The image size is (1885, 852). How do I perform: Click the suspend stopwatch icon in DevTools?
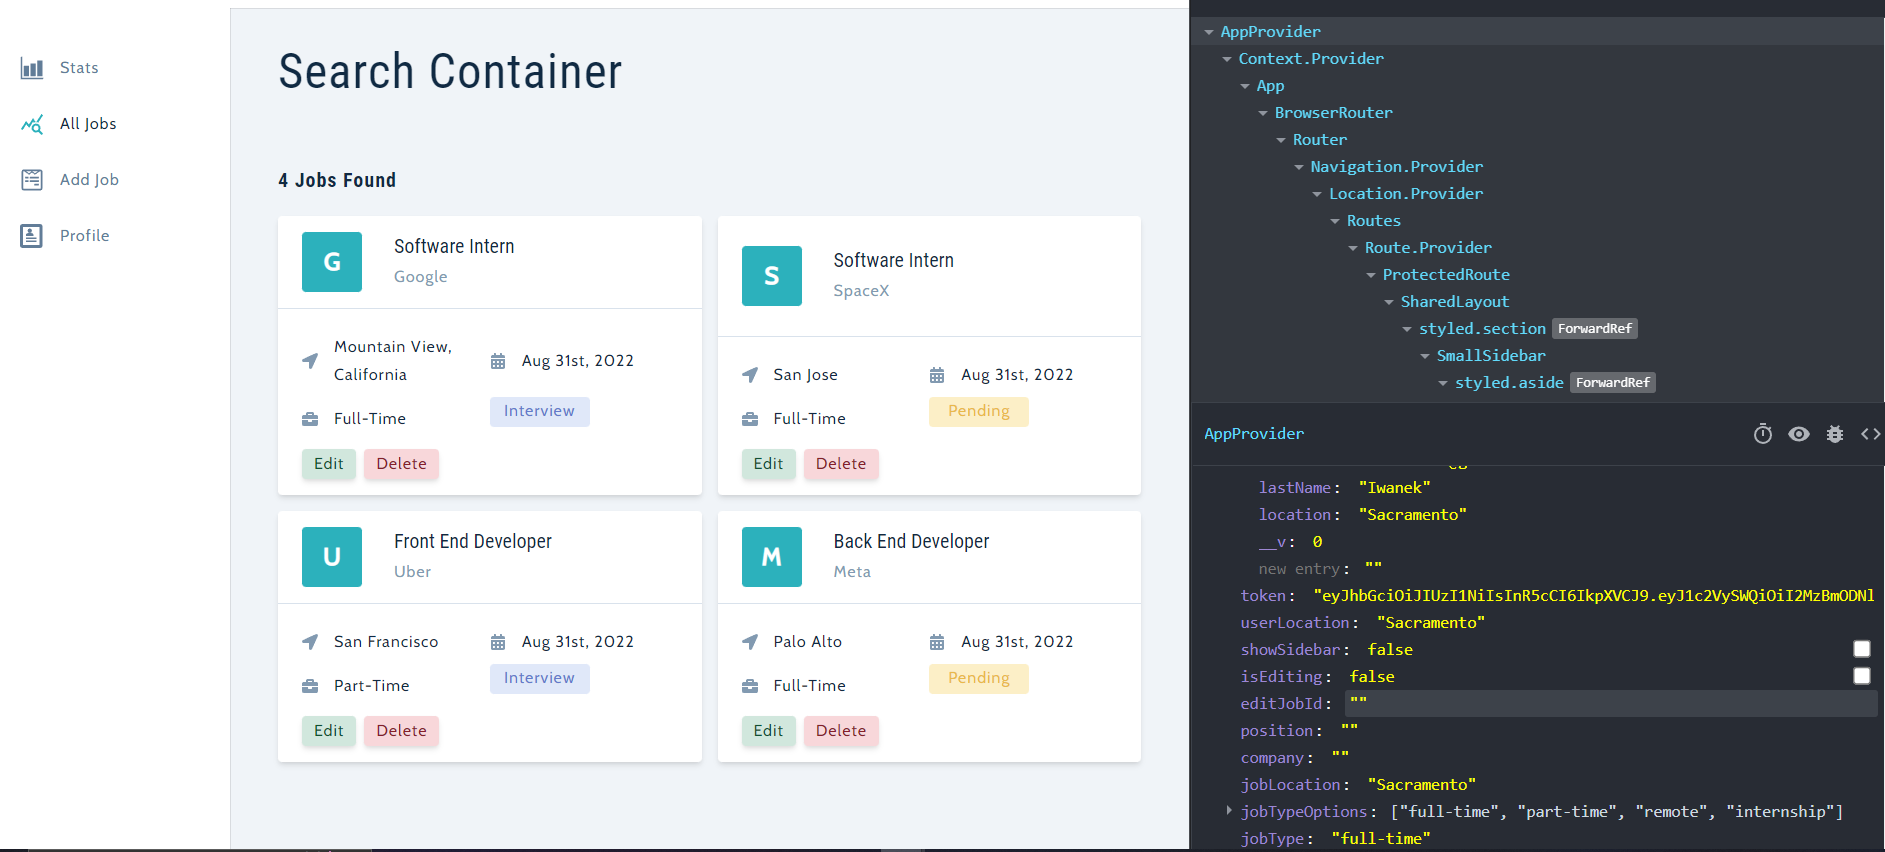1763,434
